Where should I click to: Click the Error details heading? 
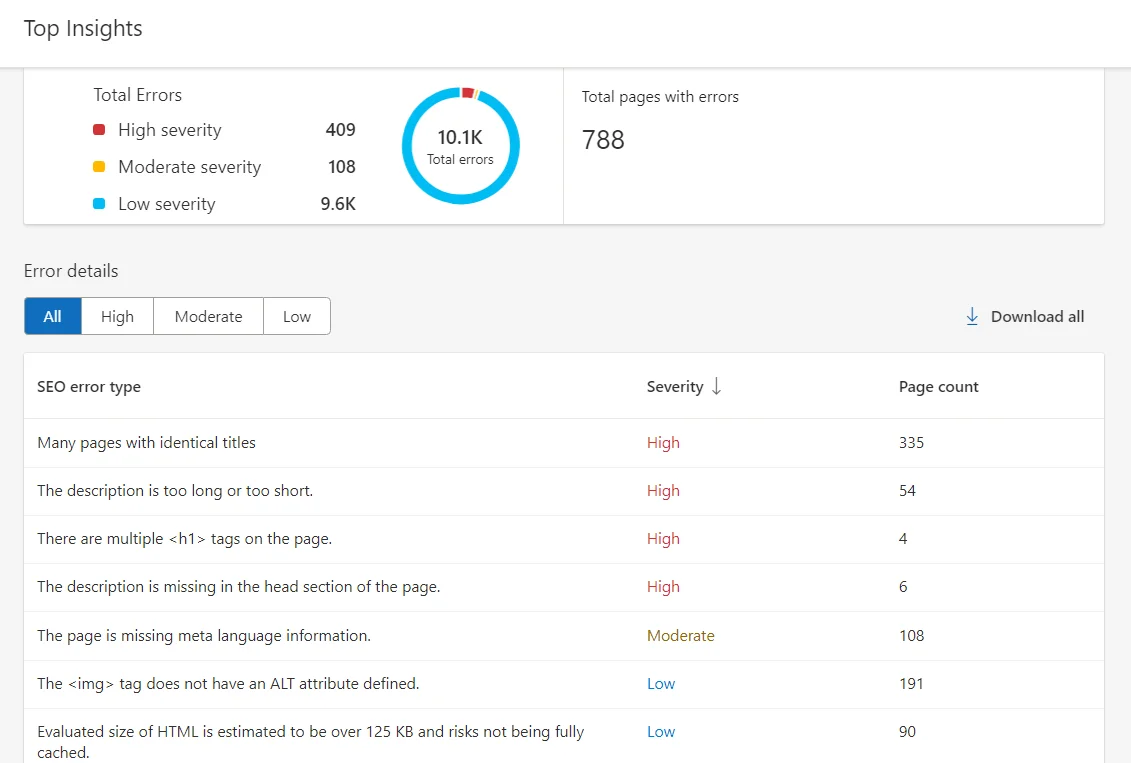coord(71,270)
